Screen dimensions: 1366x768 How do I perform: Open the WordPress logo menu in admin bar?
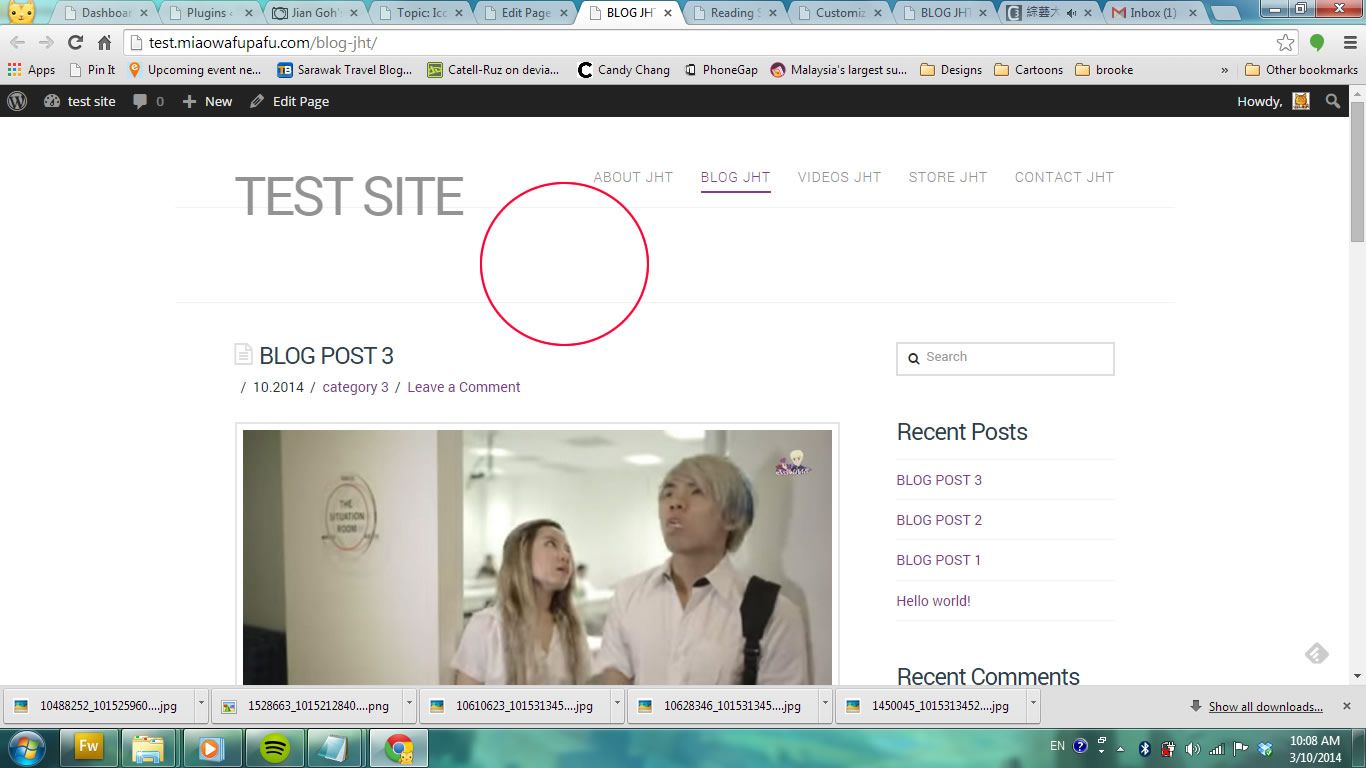click(x=16, y=101)
